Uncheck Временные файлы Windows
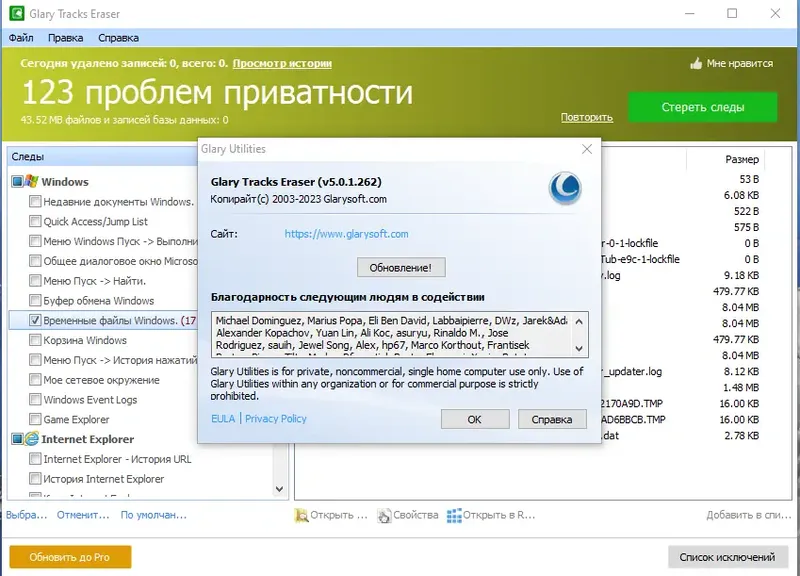Image resolution: width=800 pixels, height=576 pixels. (35, 320)
